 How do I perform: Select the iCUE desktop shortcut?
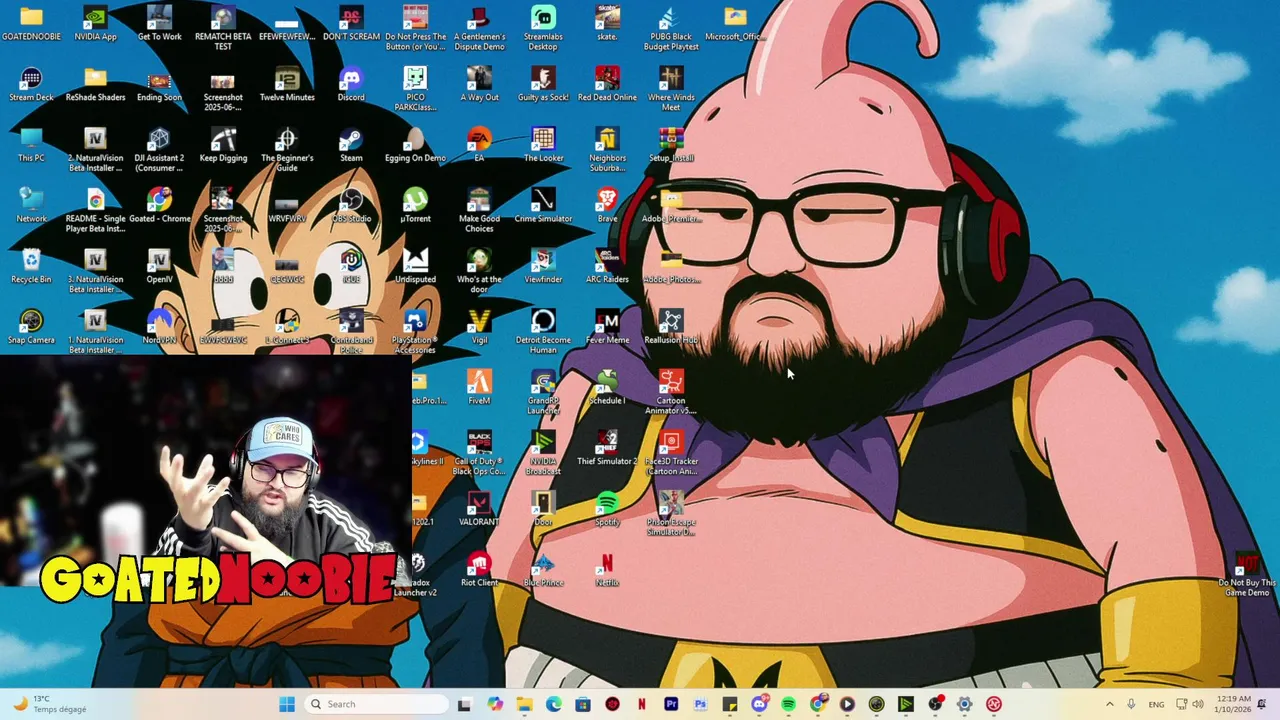tap(351, 267)
